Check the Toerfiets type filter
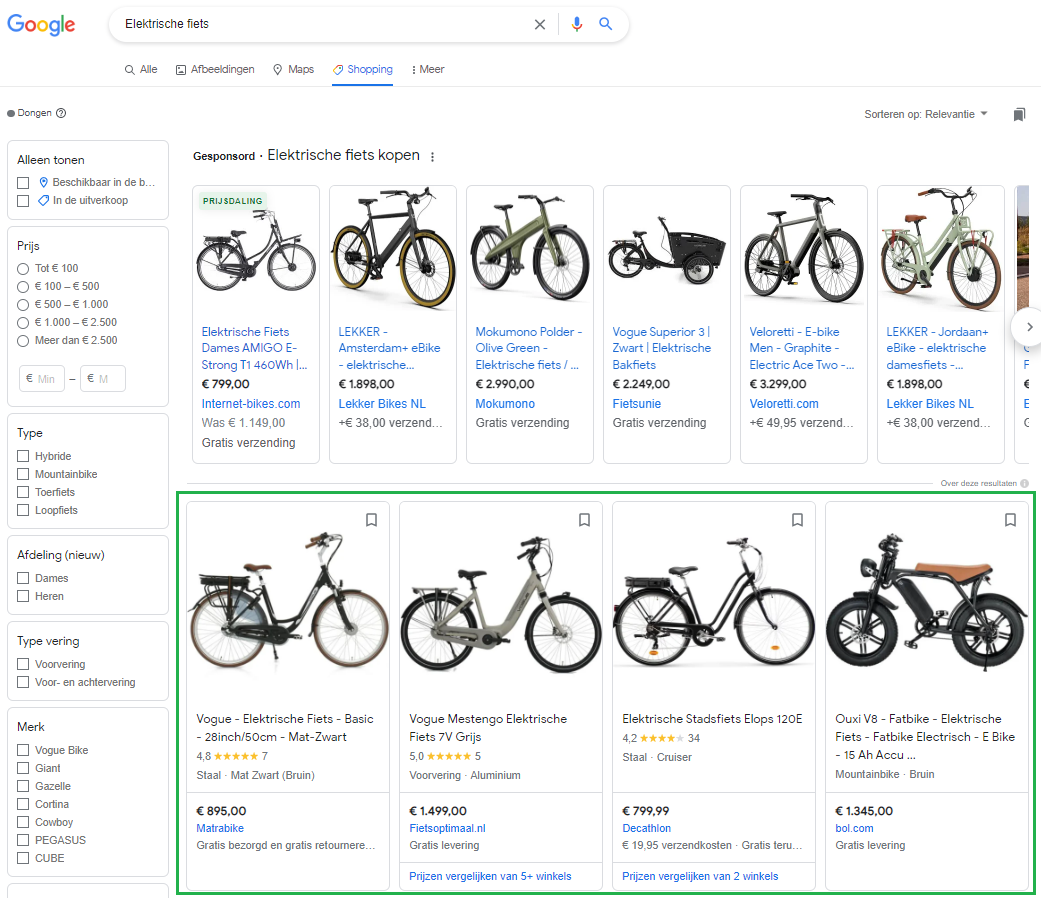The width and height of the screenshot is (1041, 898). click(23, 492)
